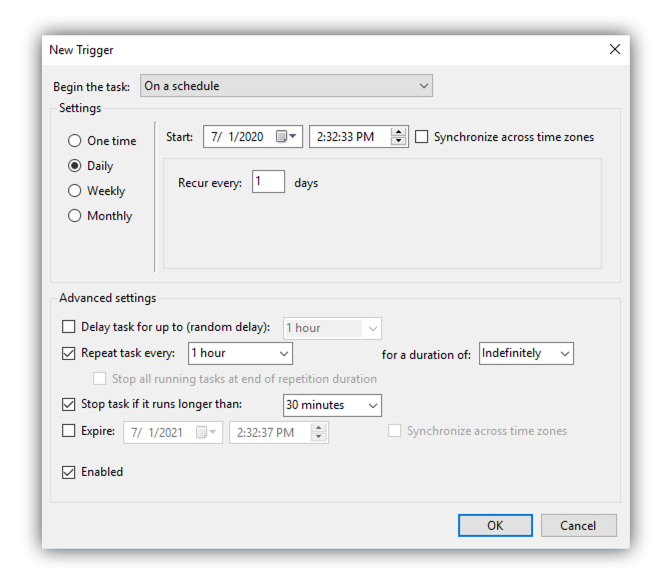Click the OK button
This screenshot has width=669, height=586.
tap(495, 525)
